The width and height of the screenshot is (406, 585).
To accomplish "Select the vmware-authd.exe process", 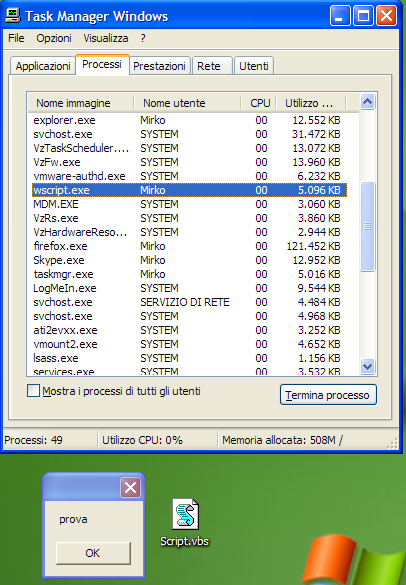I will pyautogui.click(x=189, y=176).
